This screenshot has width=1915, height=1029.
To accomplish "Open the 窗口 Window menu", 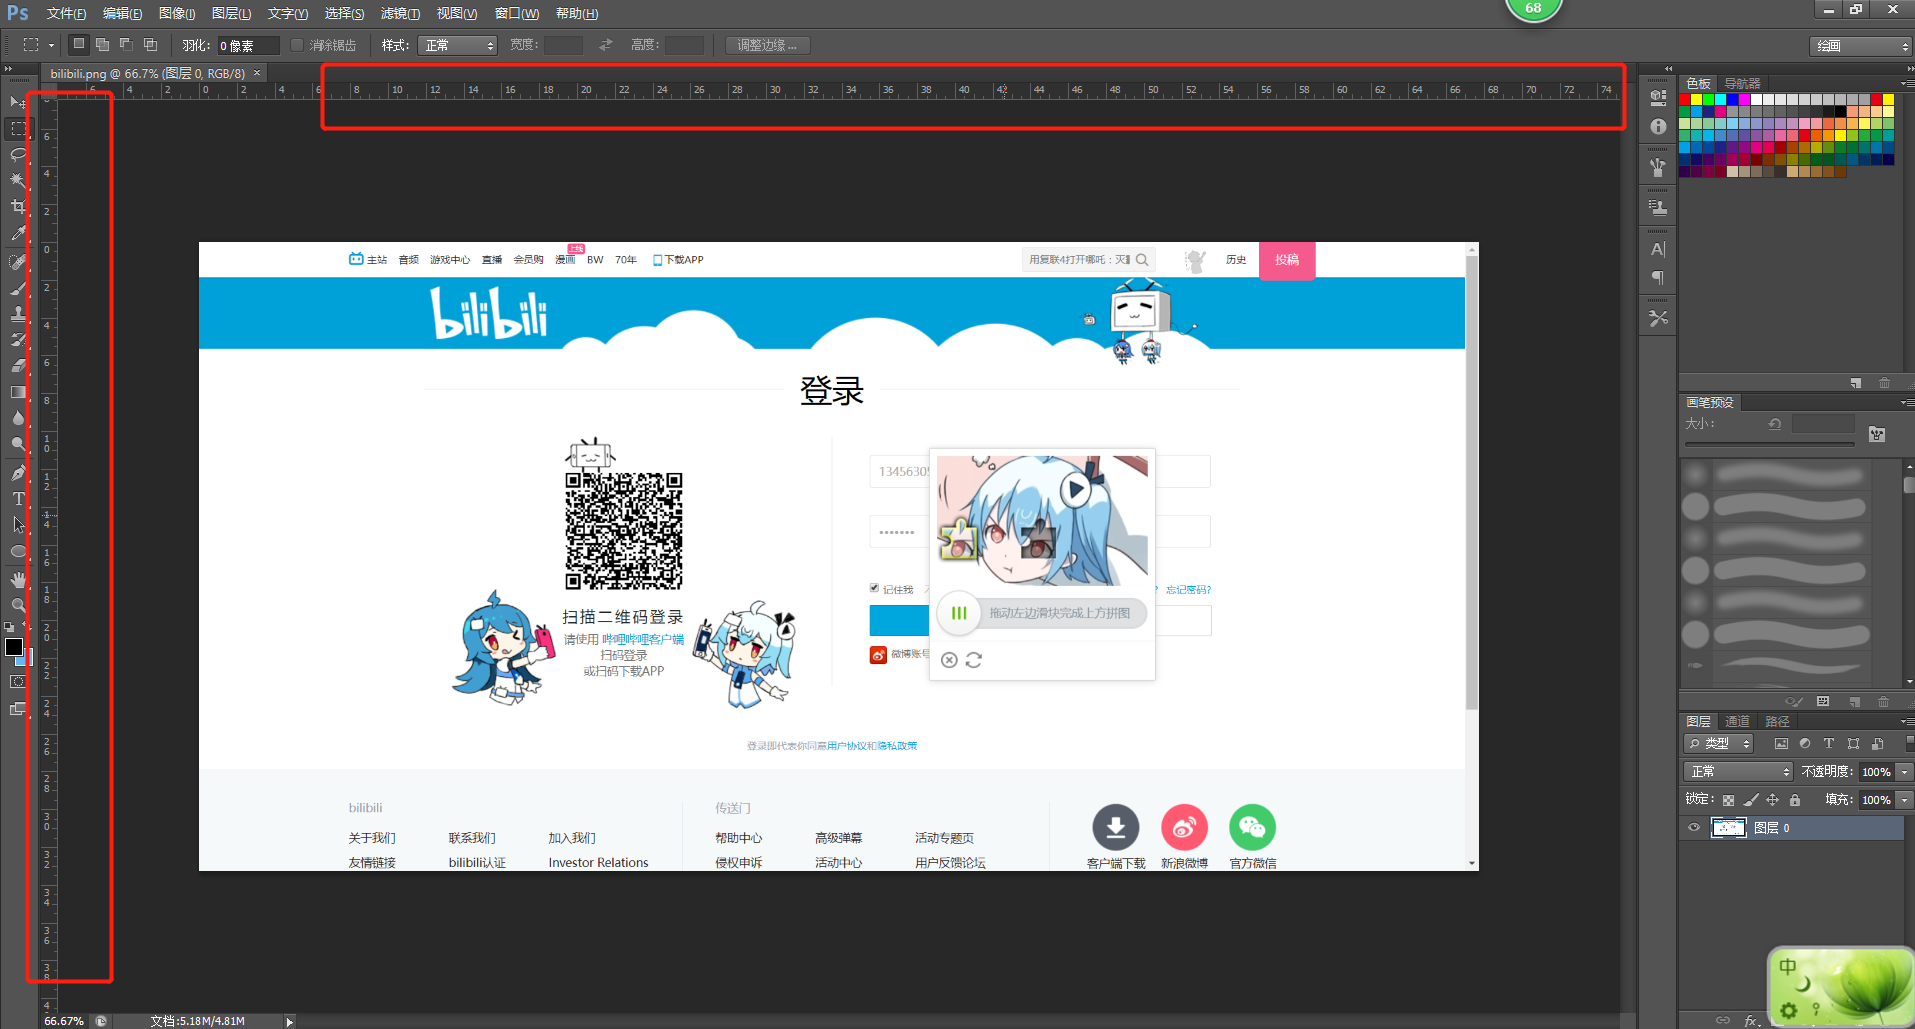I will 517,13.
